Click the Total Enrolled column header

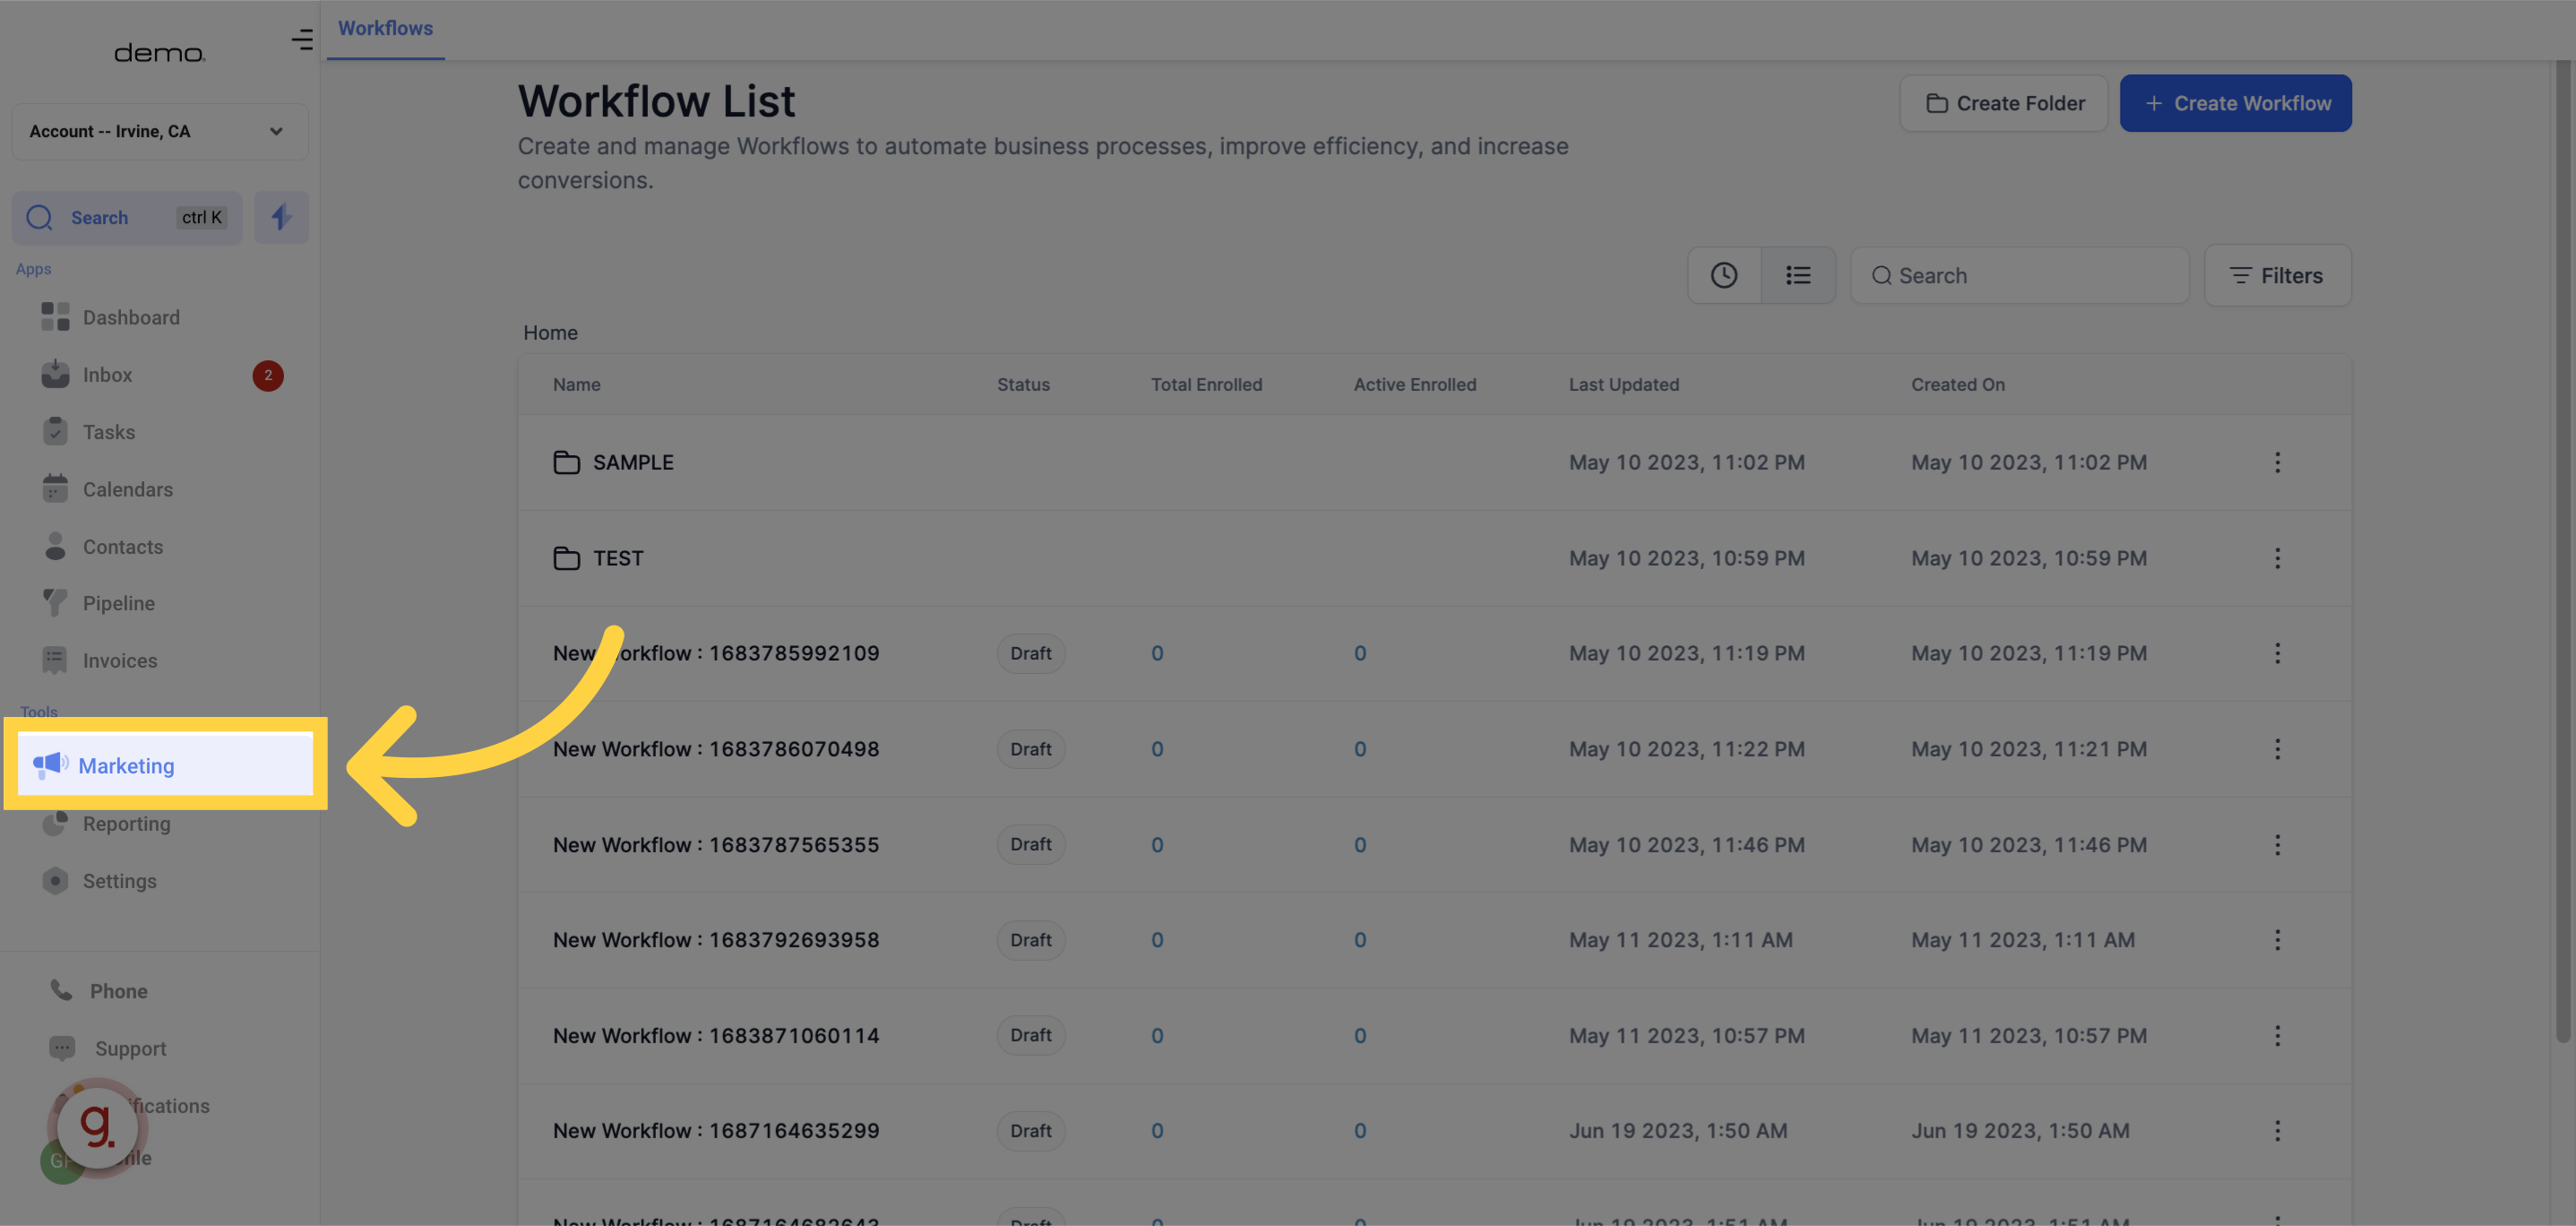1206,385
